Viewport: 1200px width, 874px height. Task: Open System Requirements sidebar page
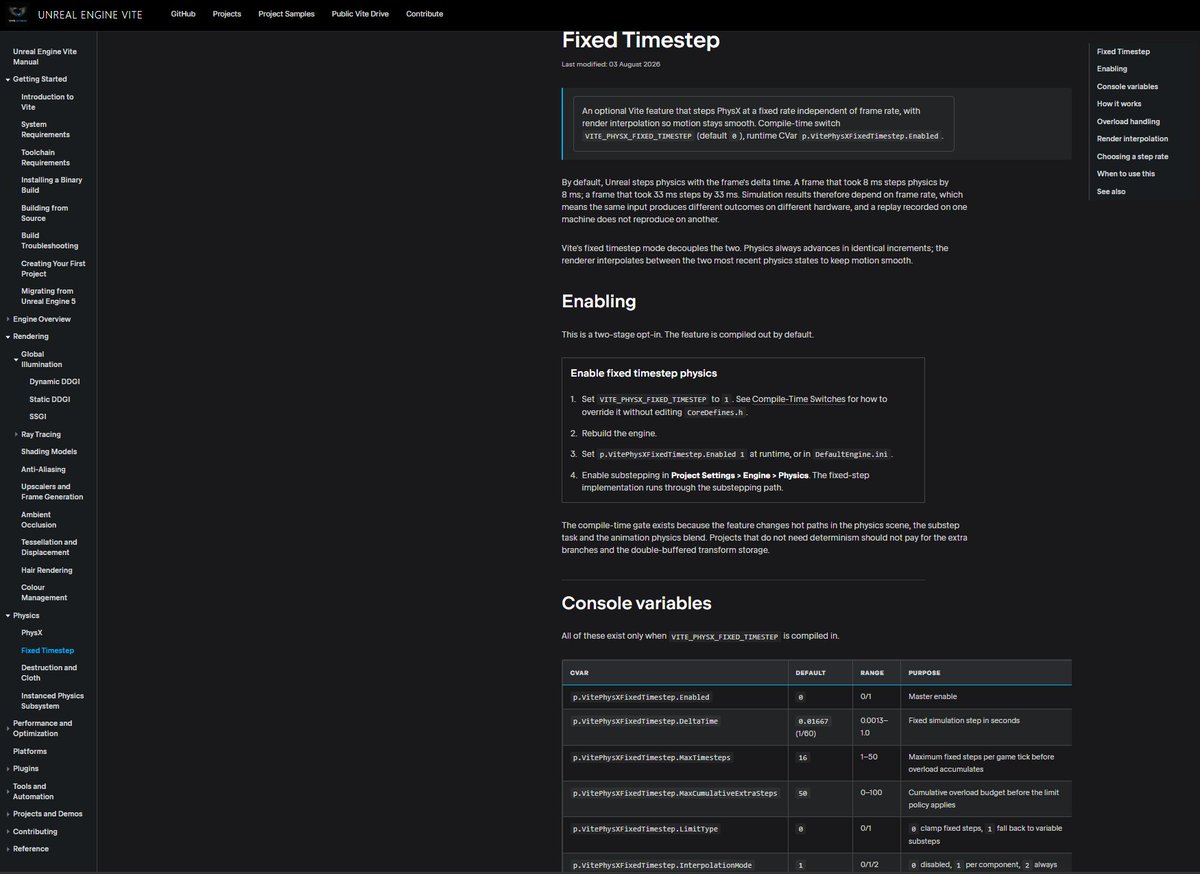pyautogui.click(x=45, y=129)
